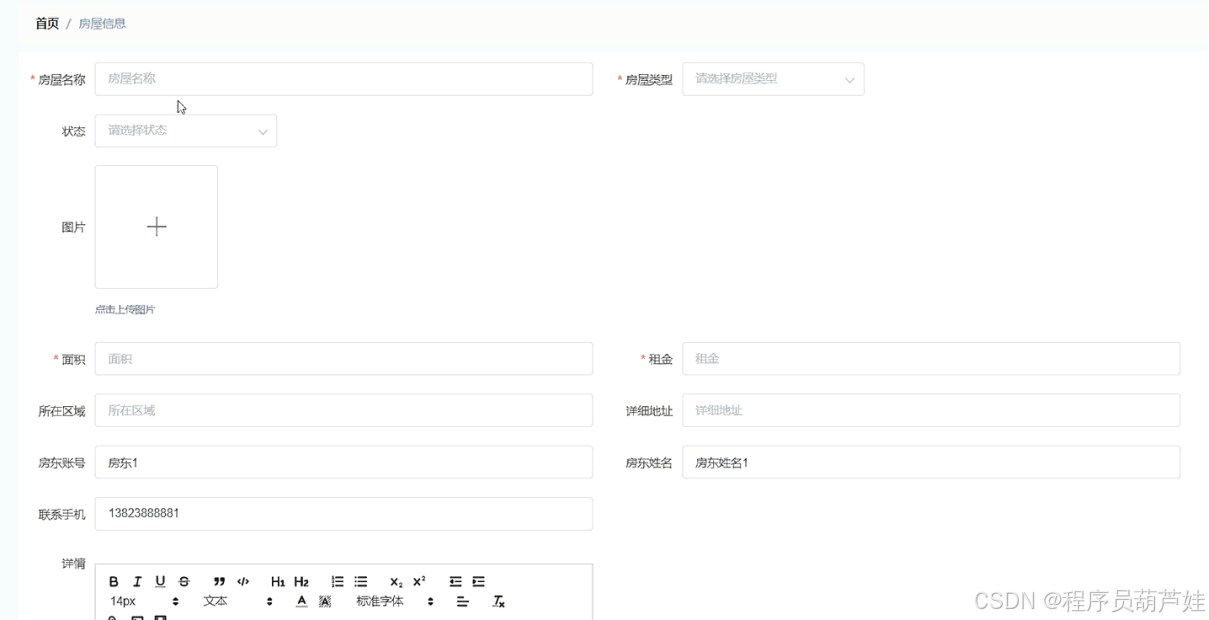Go to 首页 breadcrumb link

[47, 23]
